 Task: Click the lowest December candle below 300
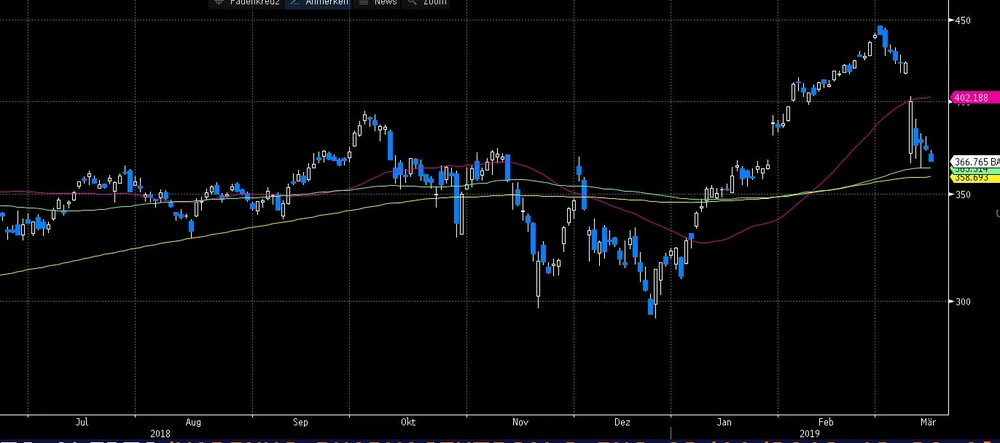click(652, 306)
